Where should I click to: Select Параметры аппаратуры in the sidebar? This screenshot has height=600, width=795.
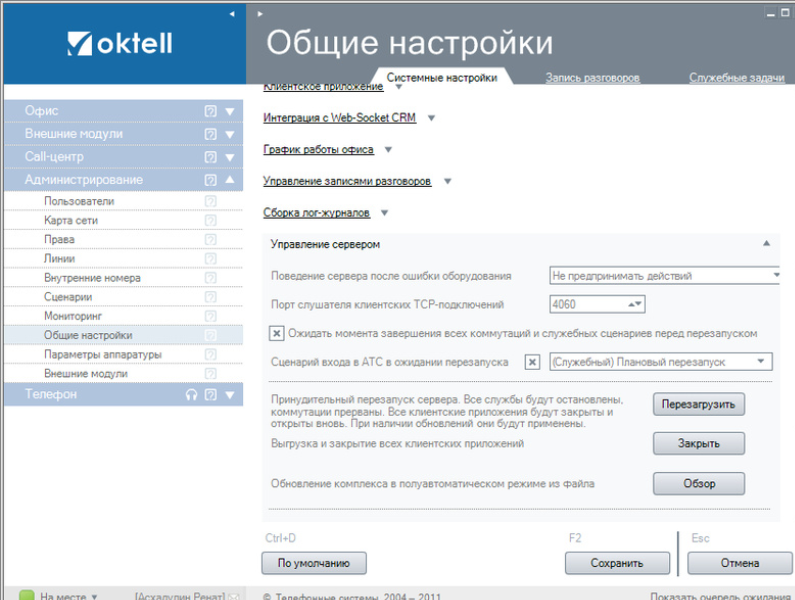102,354
